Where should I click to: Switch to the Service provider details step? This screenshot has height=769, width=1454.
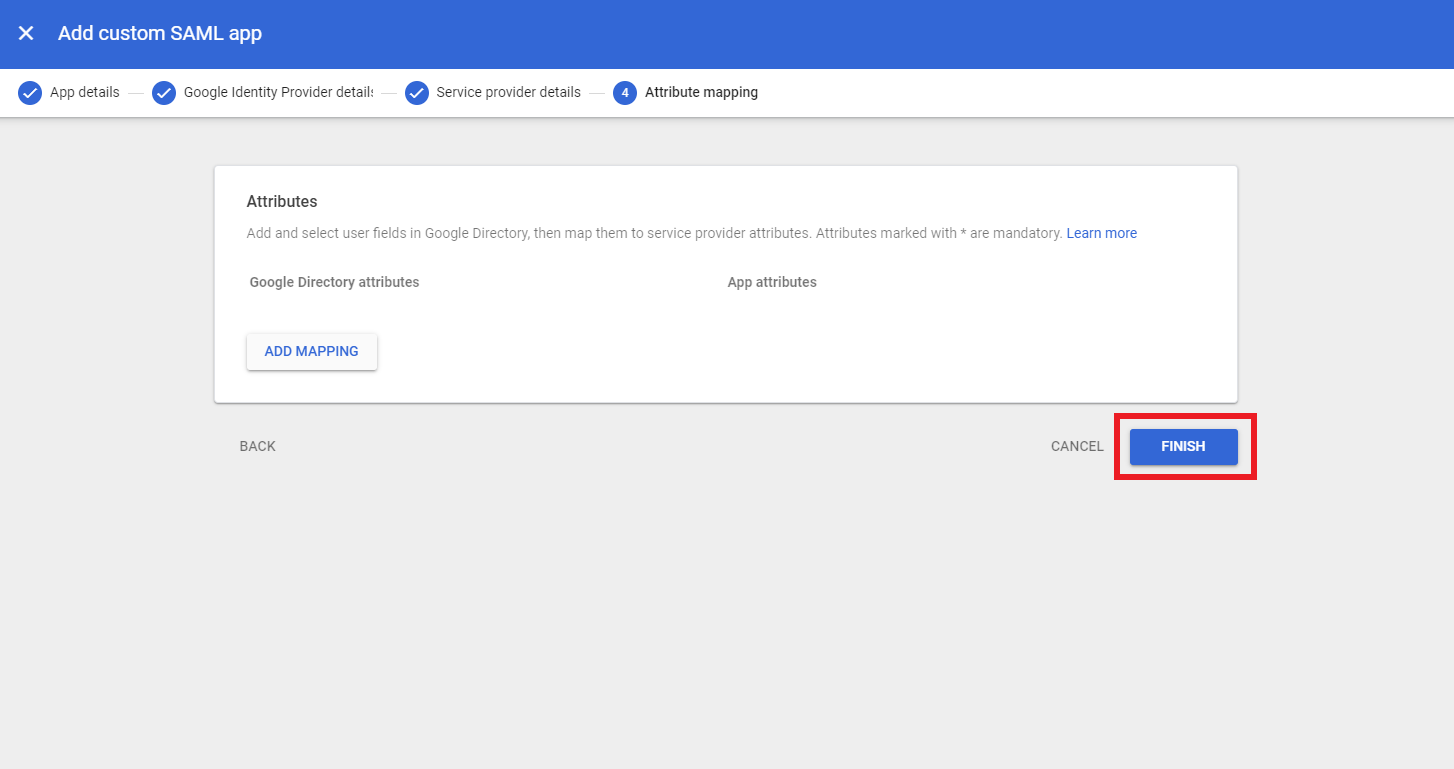coord(509,92)
